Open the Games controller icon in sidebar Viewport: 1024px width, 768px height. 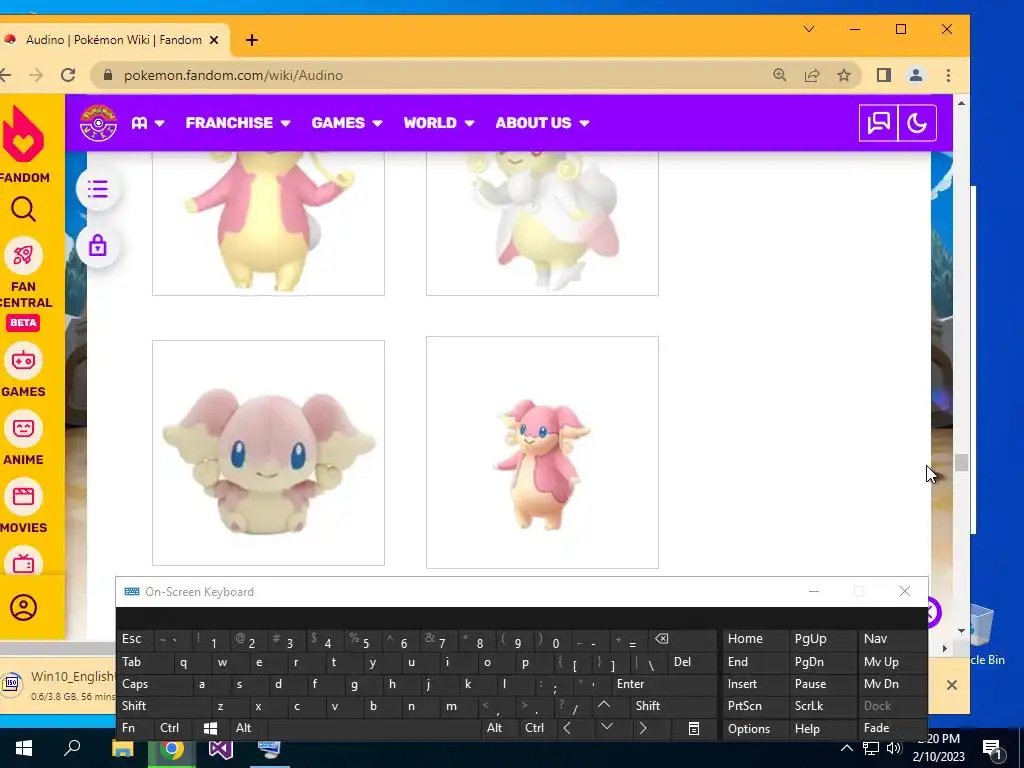(23, 360)
